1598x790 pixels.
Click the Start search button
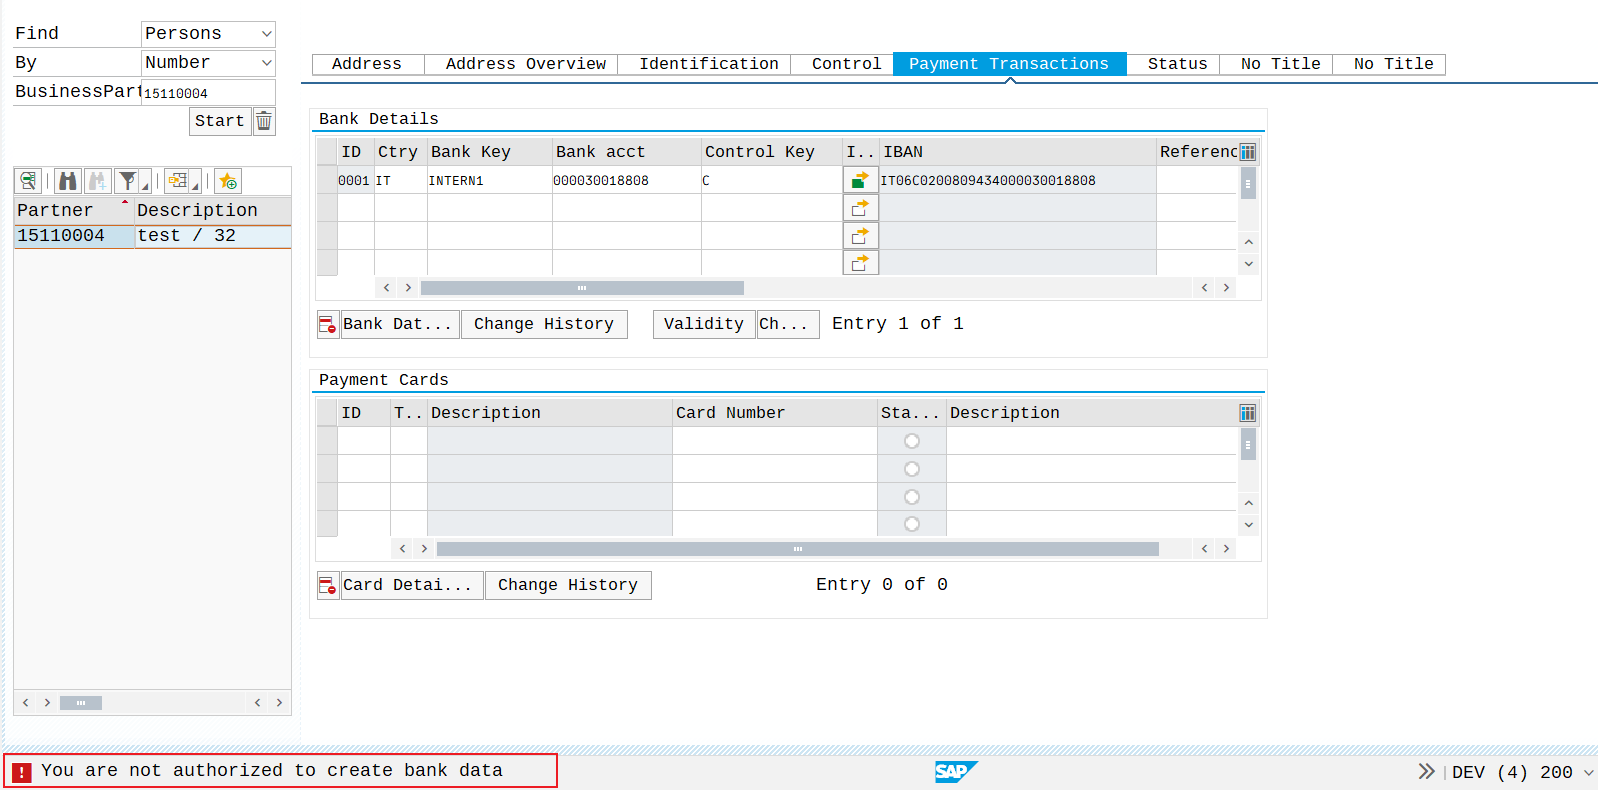pos(220,121)
